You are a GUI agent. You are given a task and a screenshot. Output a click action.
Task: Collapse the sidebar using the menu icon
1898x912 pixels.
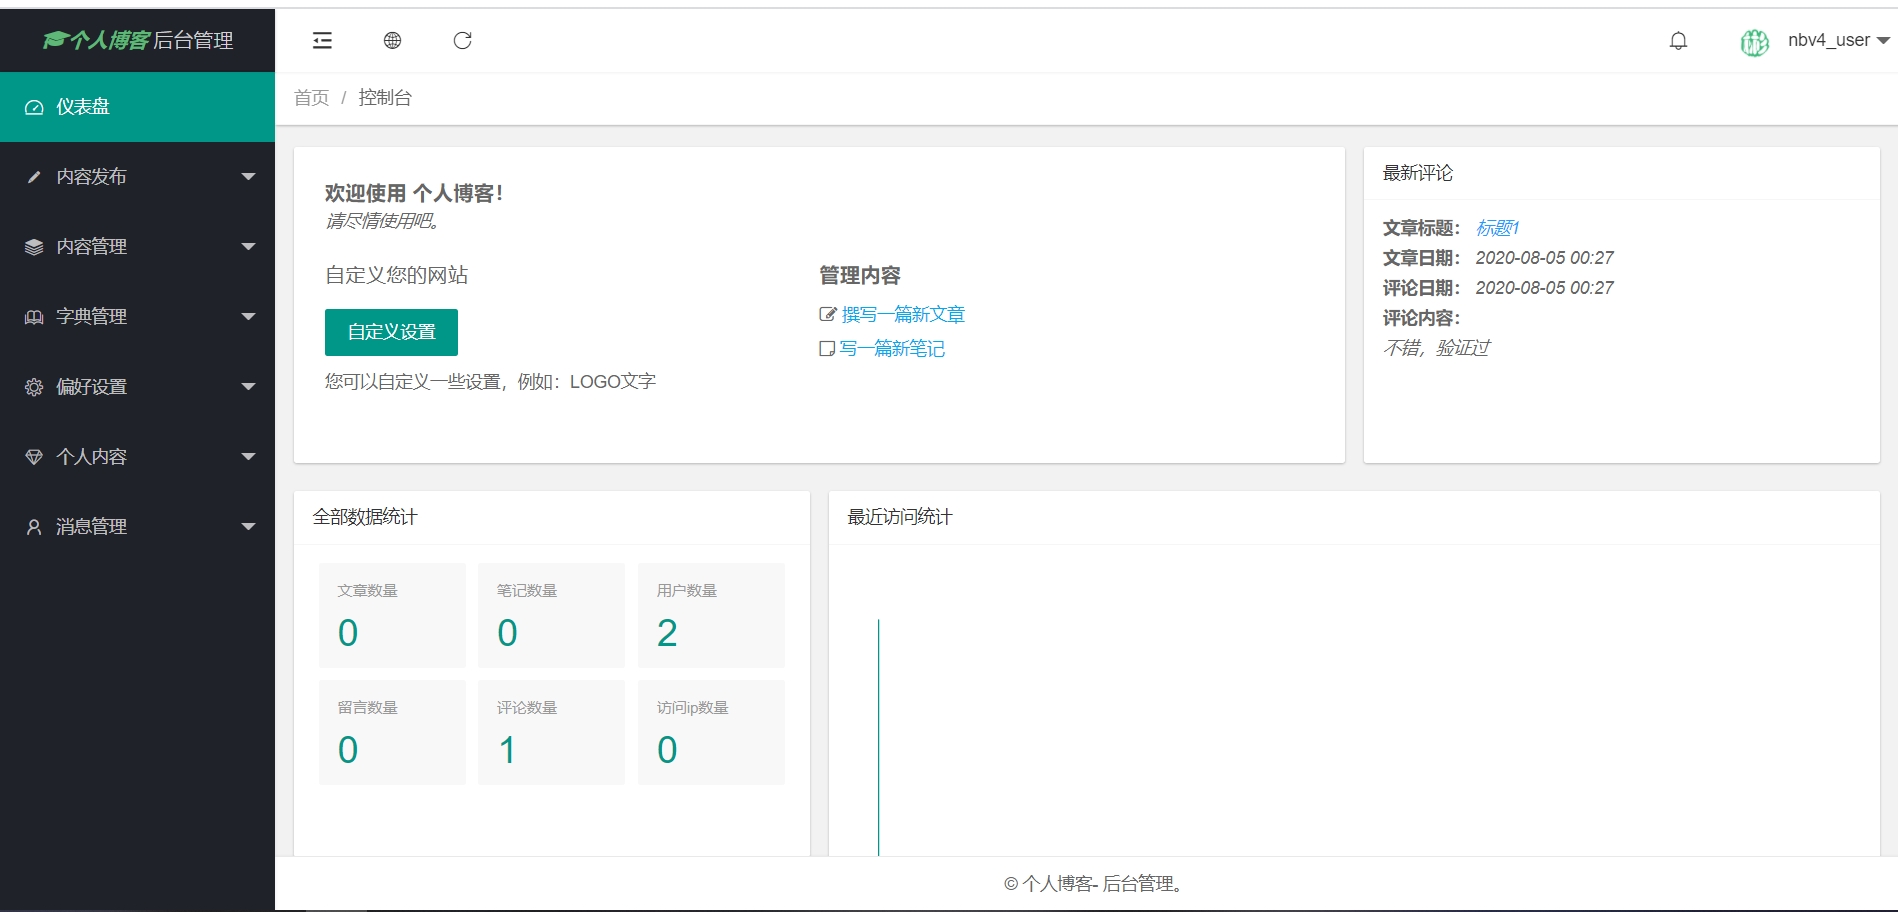point(321,40)
